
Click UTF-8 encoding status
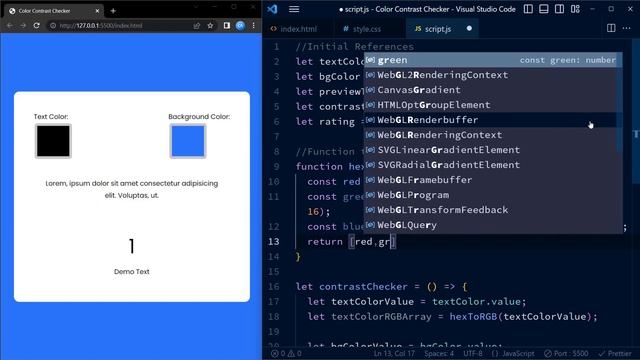(x=473, y=353)
